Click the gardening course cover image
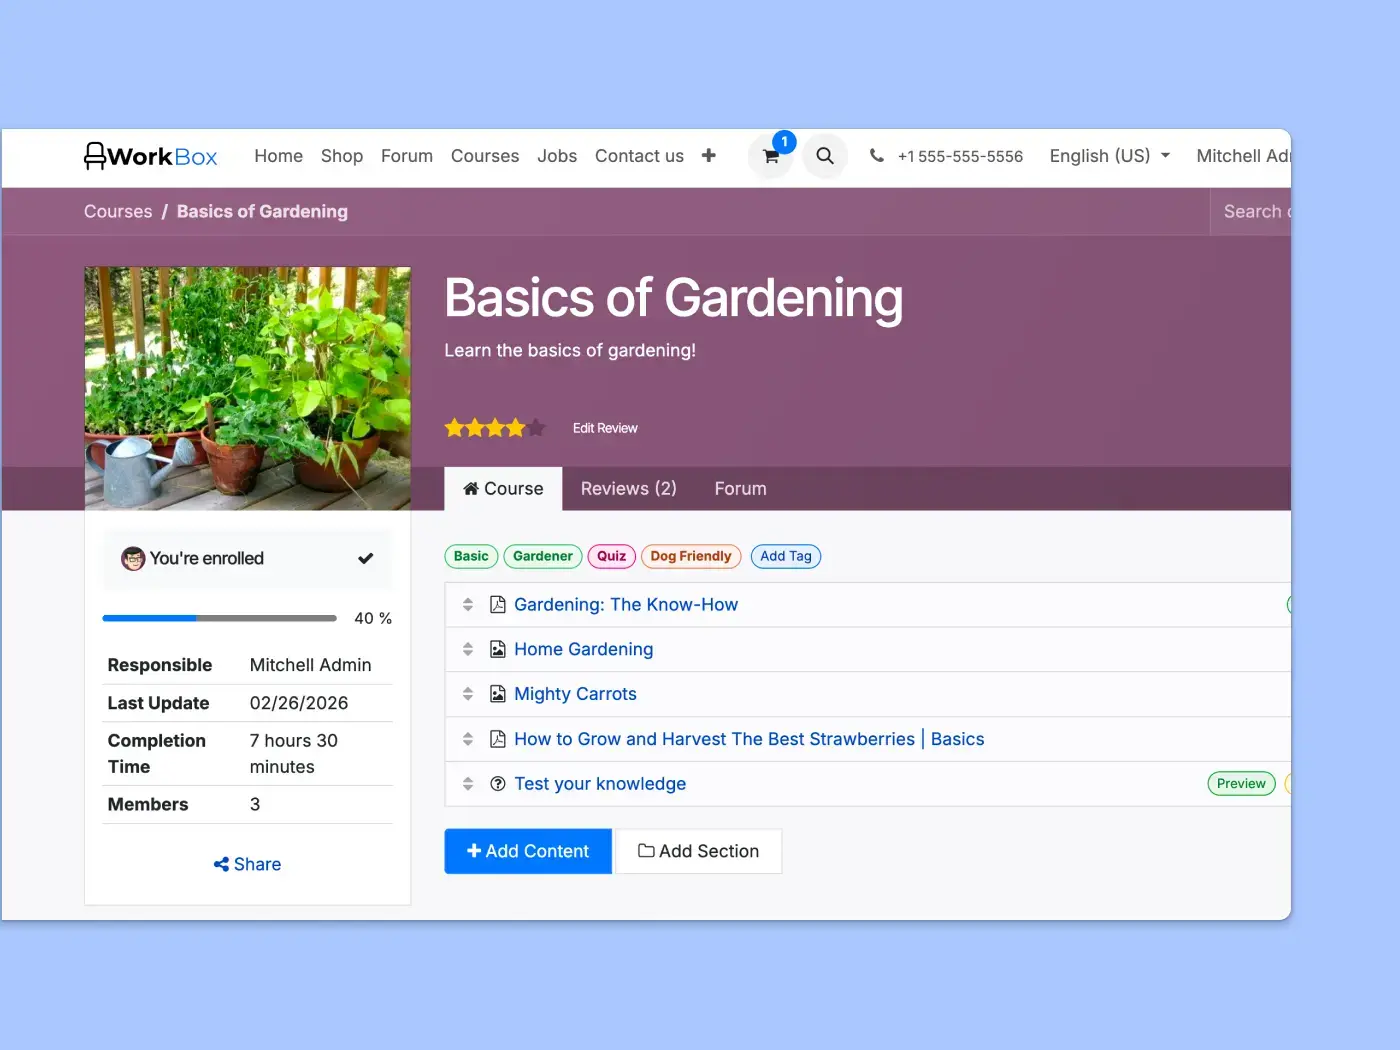This screenshot has width=1400, height=1050. (x=247, y=388)
